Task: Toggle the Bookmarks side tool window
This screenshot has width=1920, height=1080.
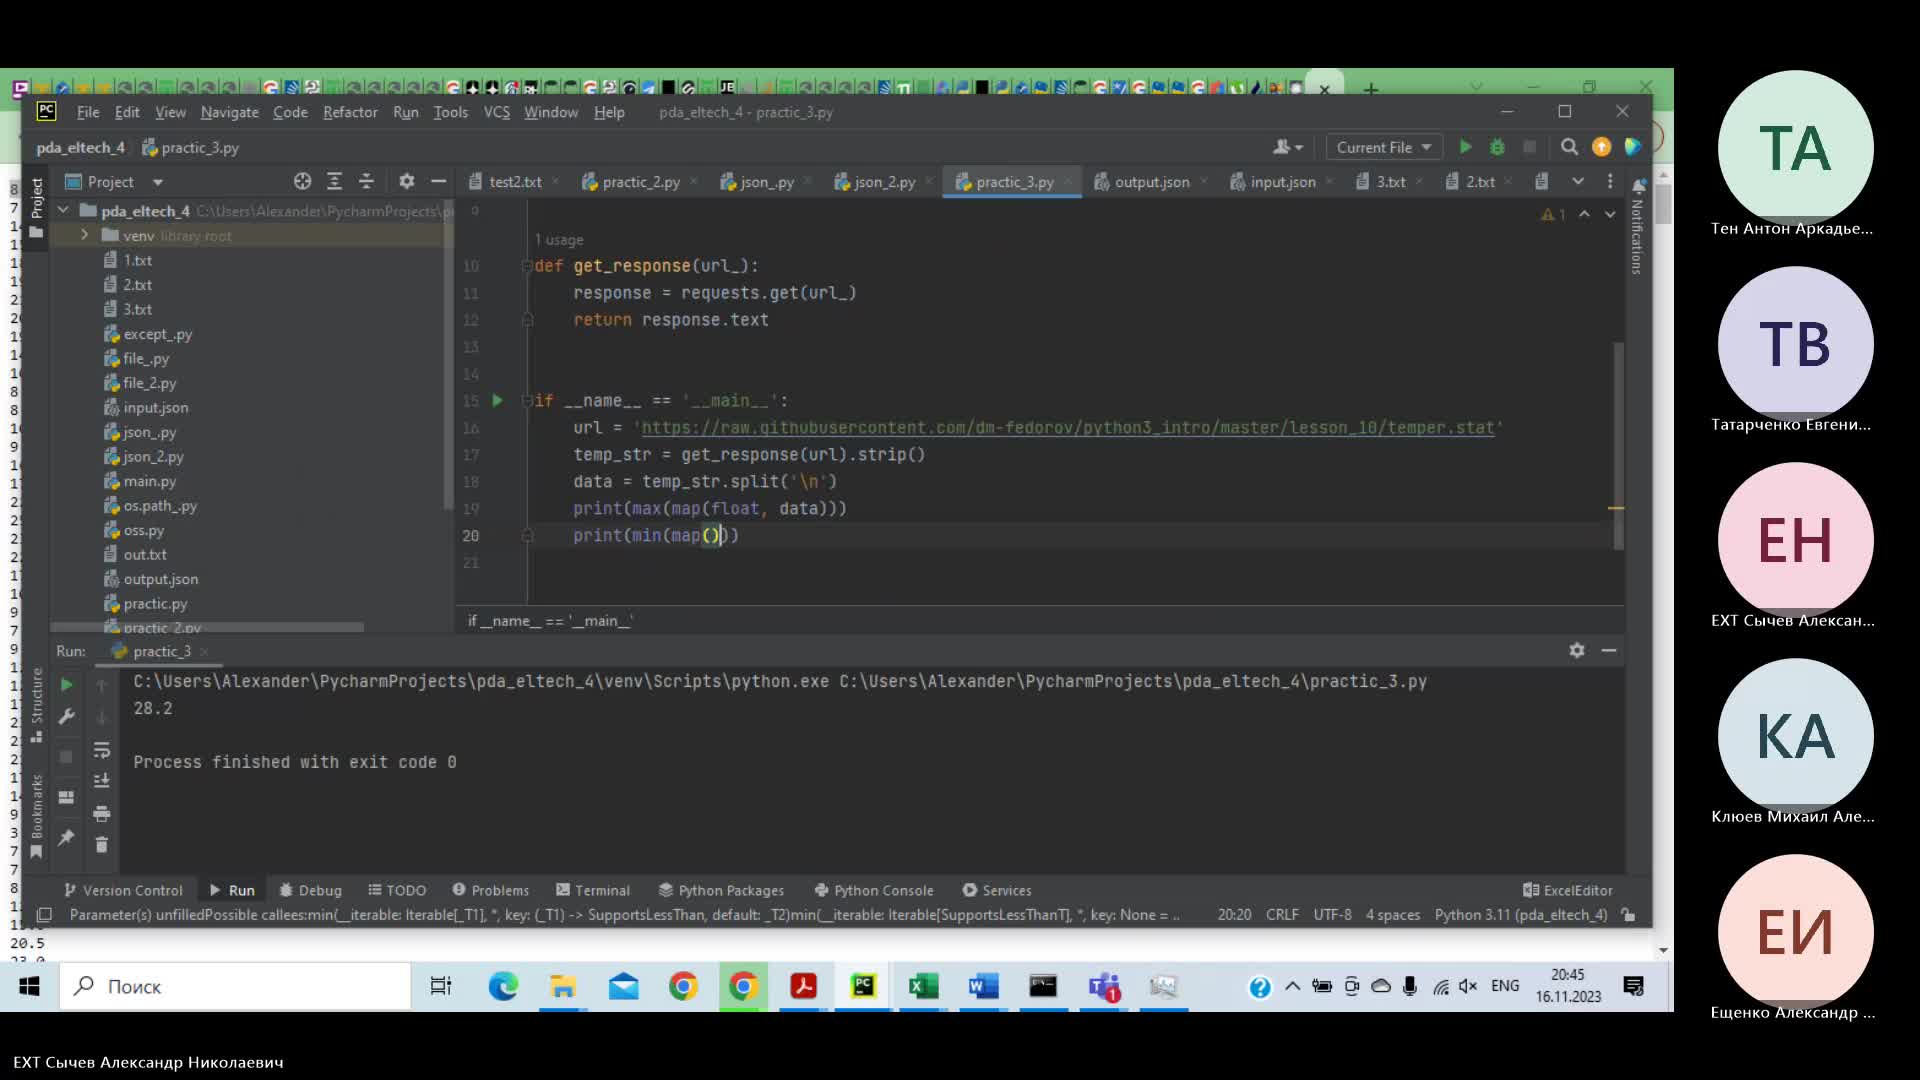Action: tap(37, 814)
